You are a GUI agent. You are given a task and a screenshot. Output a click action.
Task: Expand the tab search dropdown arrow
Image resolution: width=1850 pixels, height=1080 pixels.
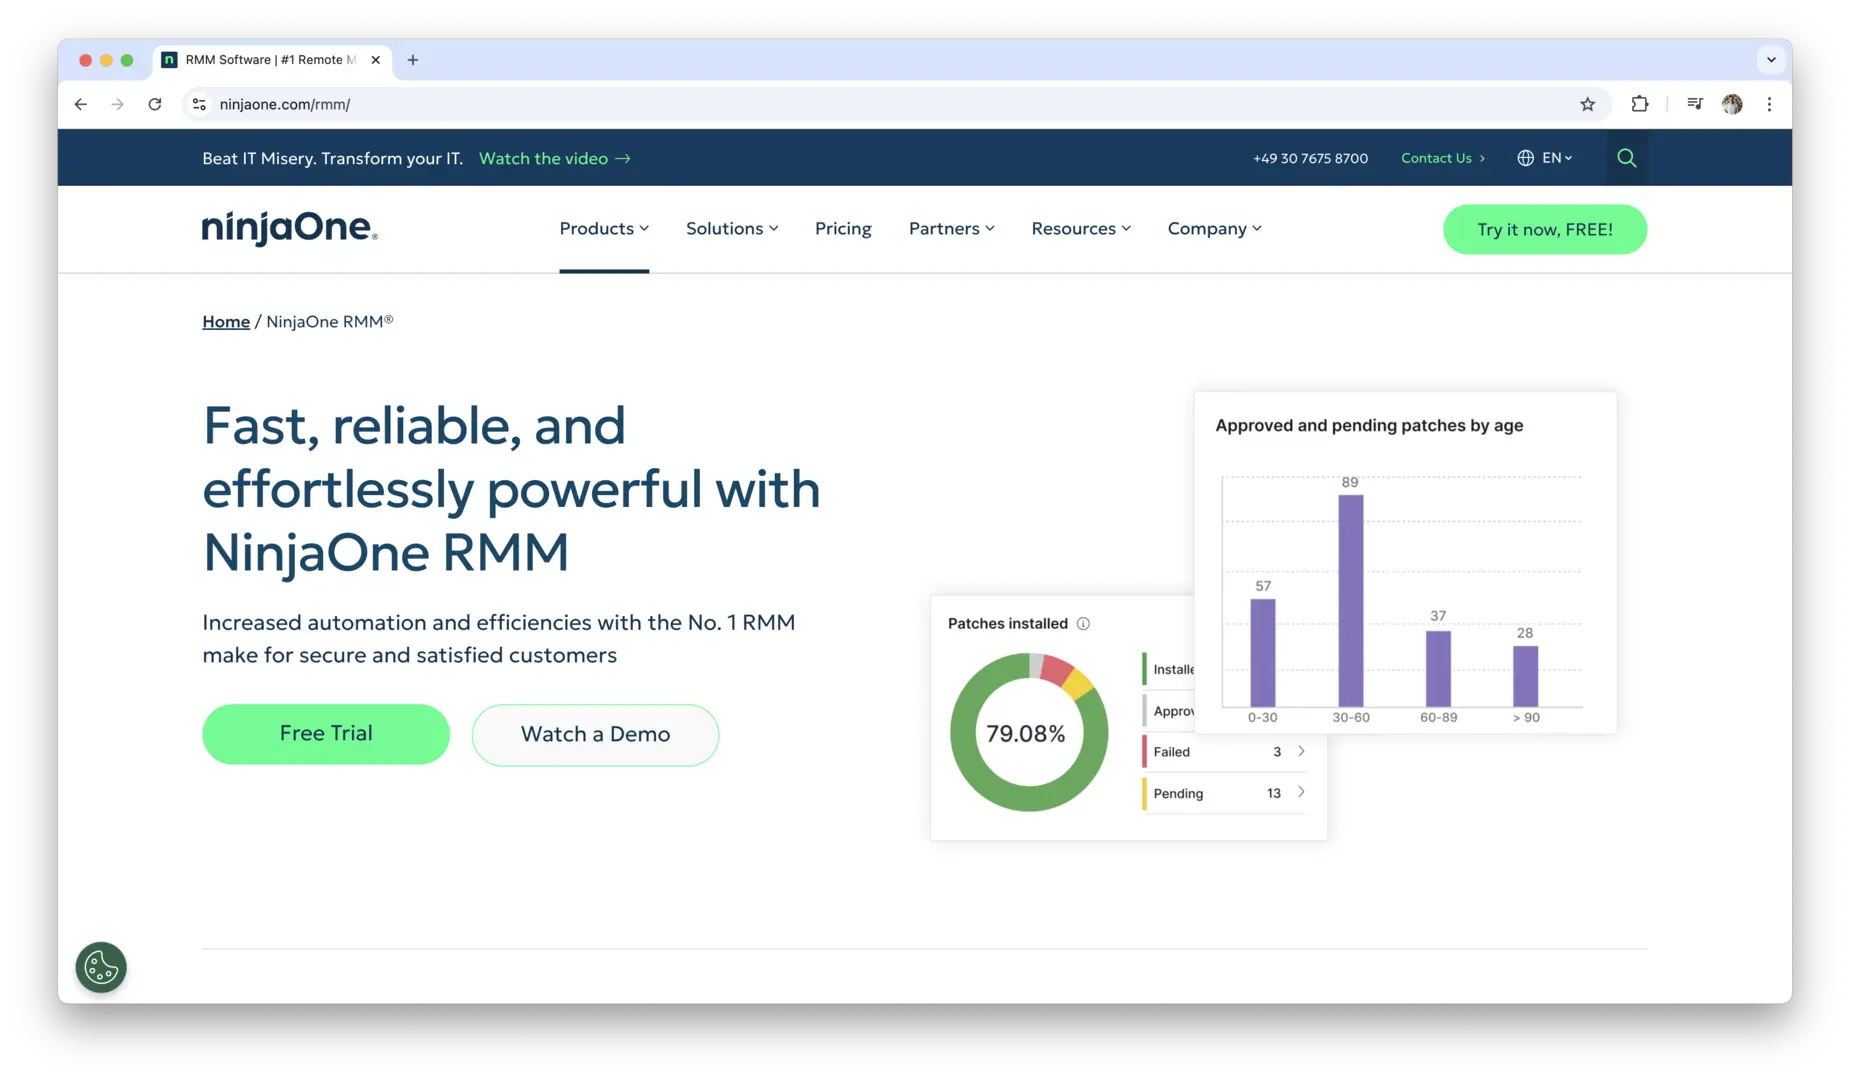click(1771, 60)
